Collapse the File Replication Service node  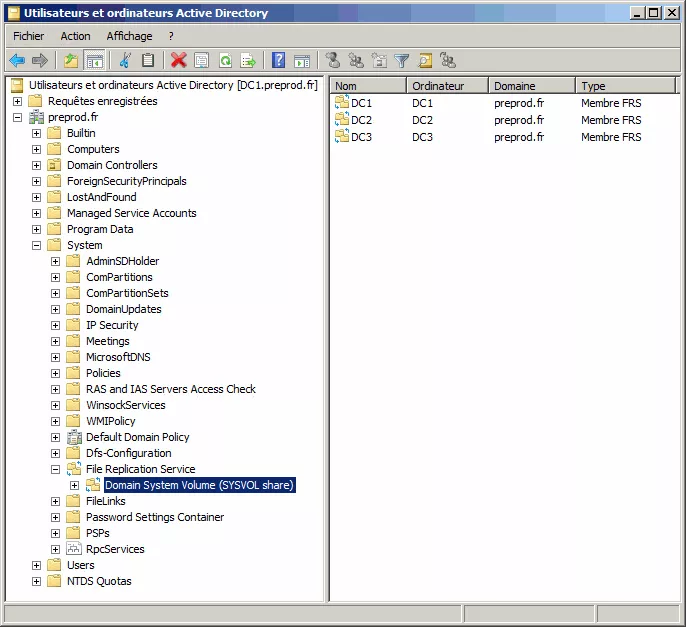tap(55, 469)
